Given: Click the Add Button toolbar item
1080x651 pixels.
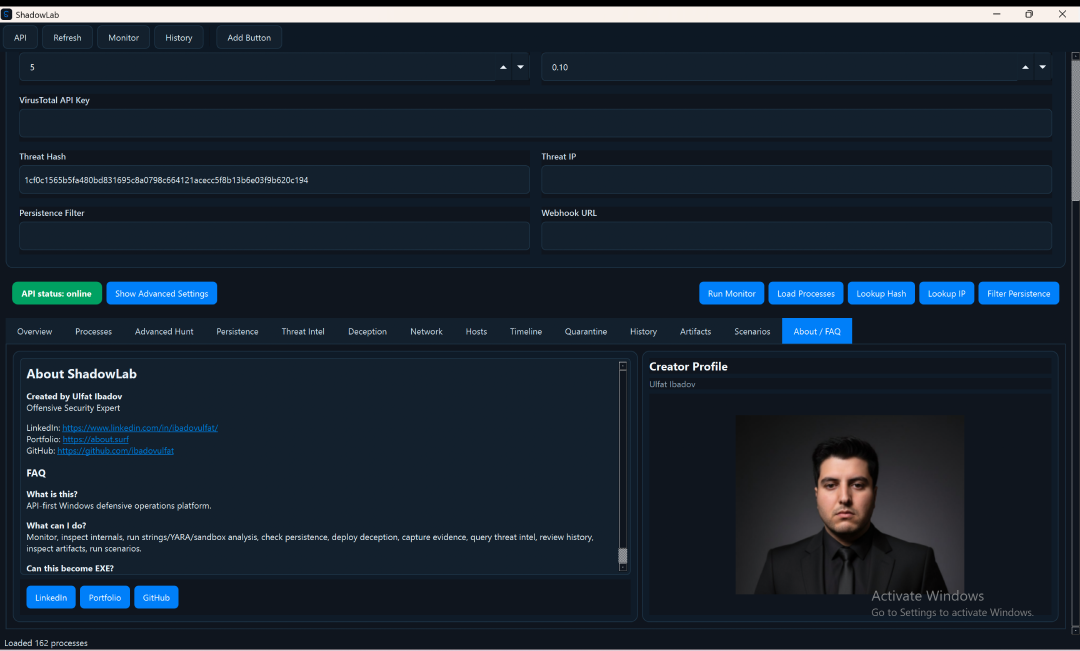Looking at the screenshot, I should pos(249,37).
